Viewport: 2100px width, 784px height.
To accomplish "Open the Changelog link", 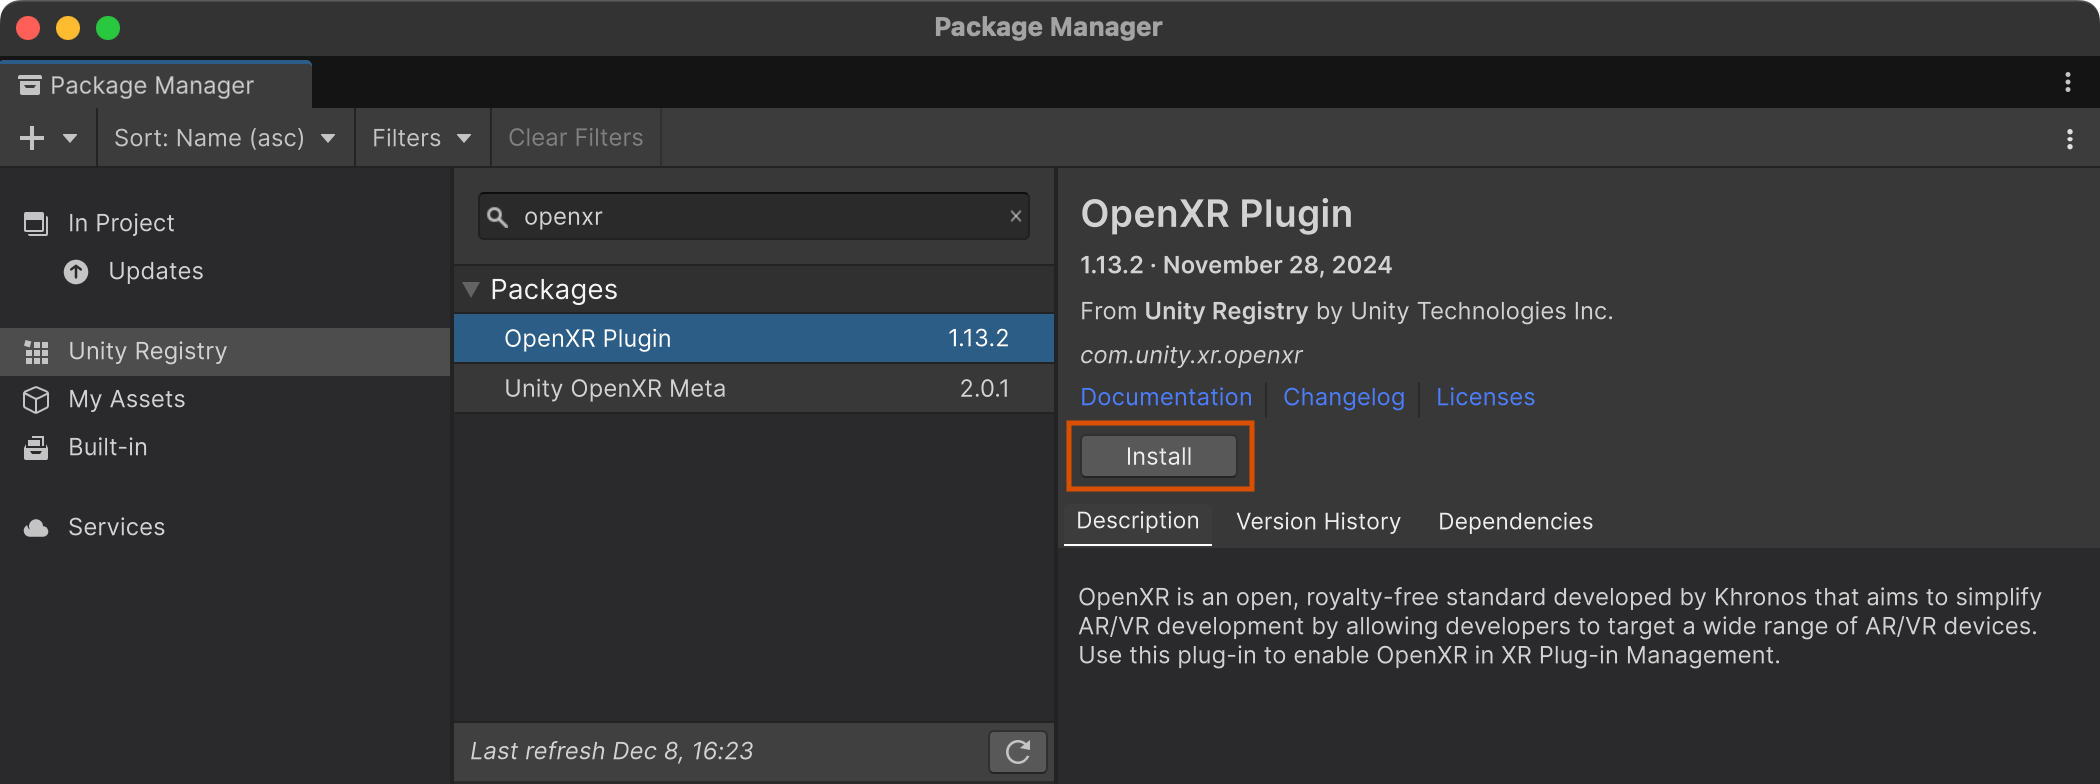I will click(x=1344, y=397).
